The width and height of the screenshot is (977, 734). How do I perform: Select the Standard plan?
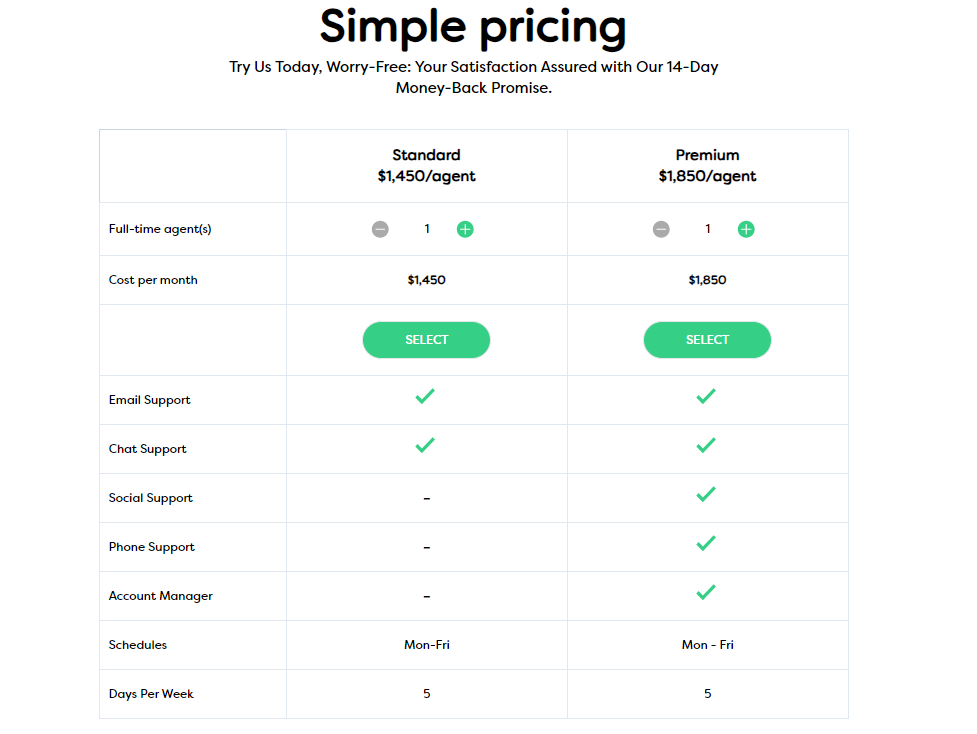426,340
